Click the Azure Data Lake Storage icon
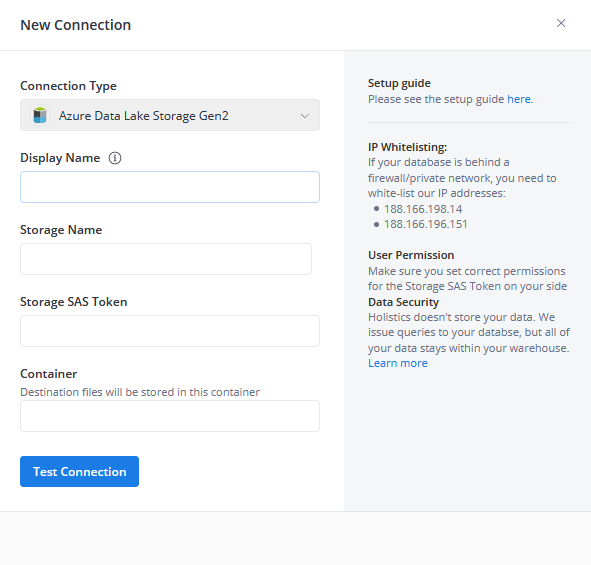Screen dimensions: 591x565 [x=40, y=115]
